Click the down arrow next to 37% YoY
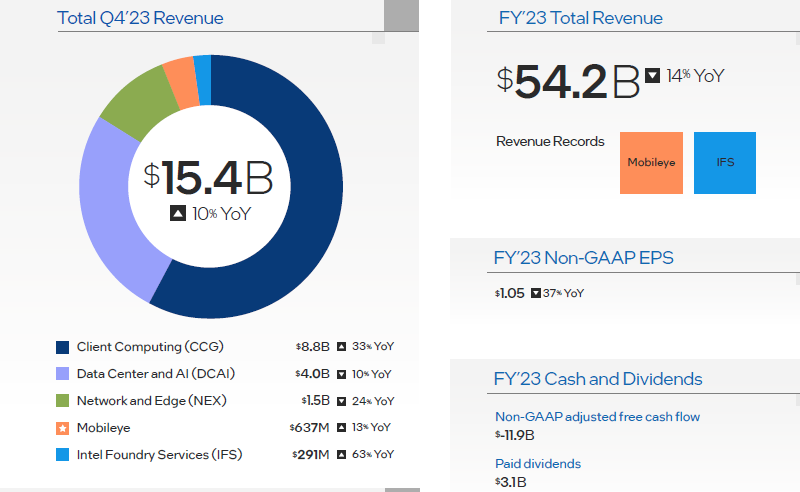The image size is (800, 492). coord(536,294)
